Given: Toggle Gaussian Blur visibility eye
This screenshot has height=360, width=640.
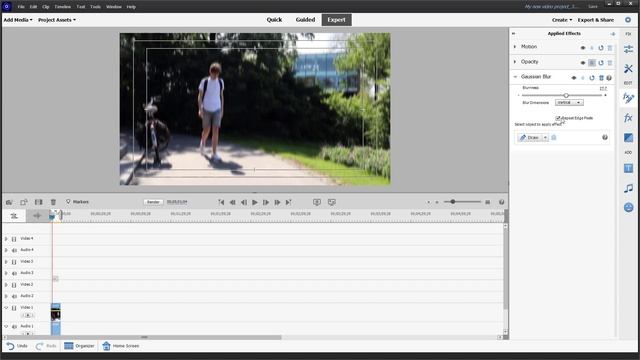Looking at the screenshot, I should [574, 78].
